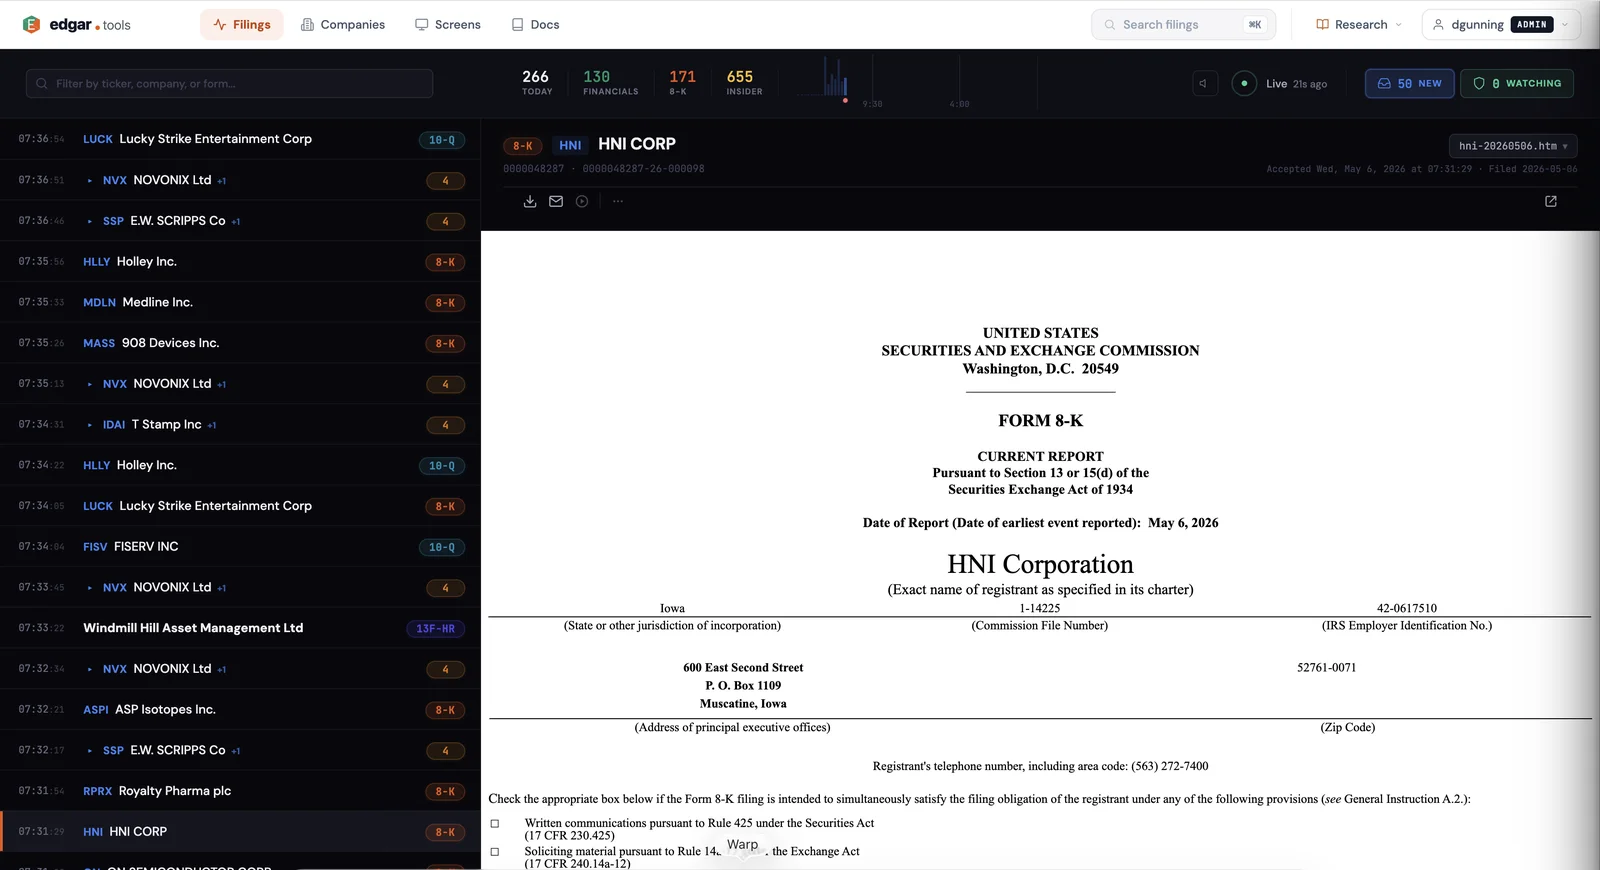This screenshot has height=870, width=1600.
Task: Open the more options ellipsis
Action: pyautogui.click(x=618, y=201)
